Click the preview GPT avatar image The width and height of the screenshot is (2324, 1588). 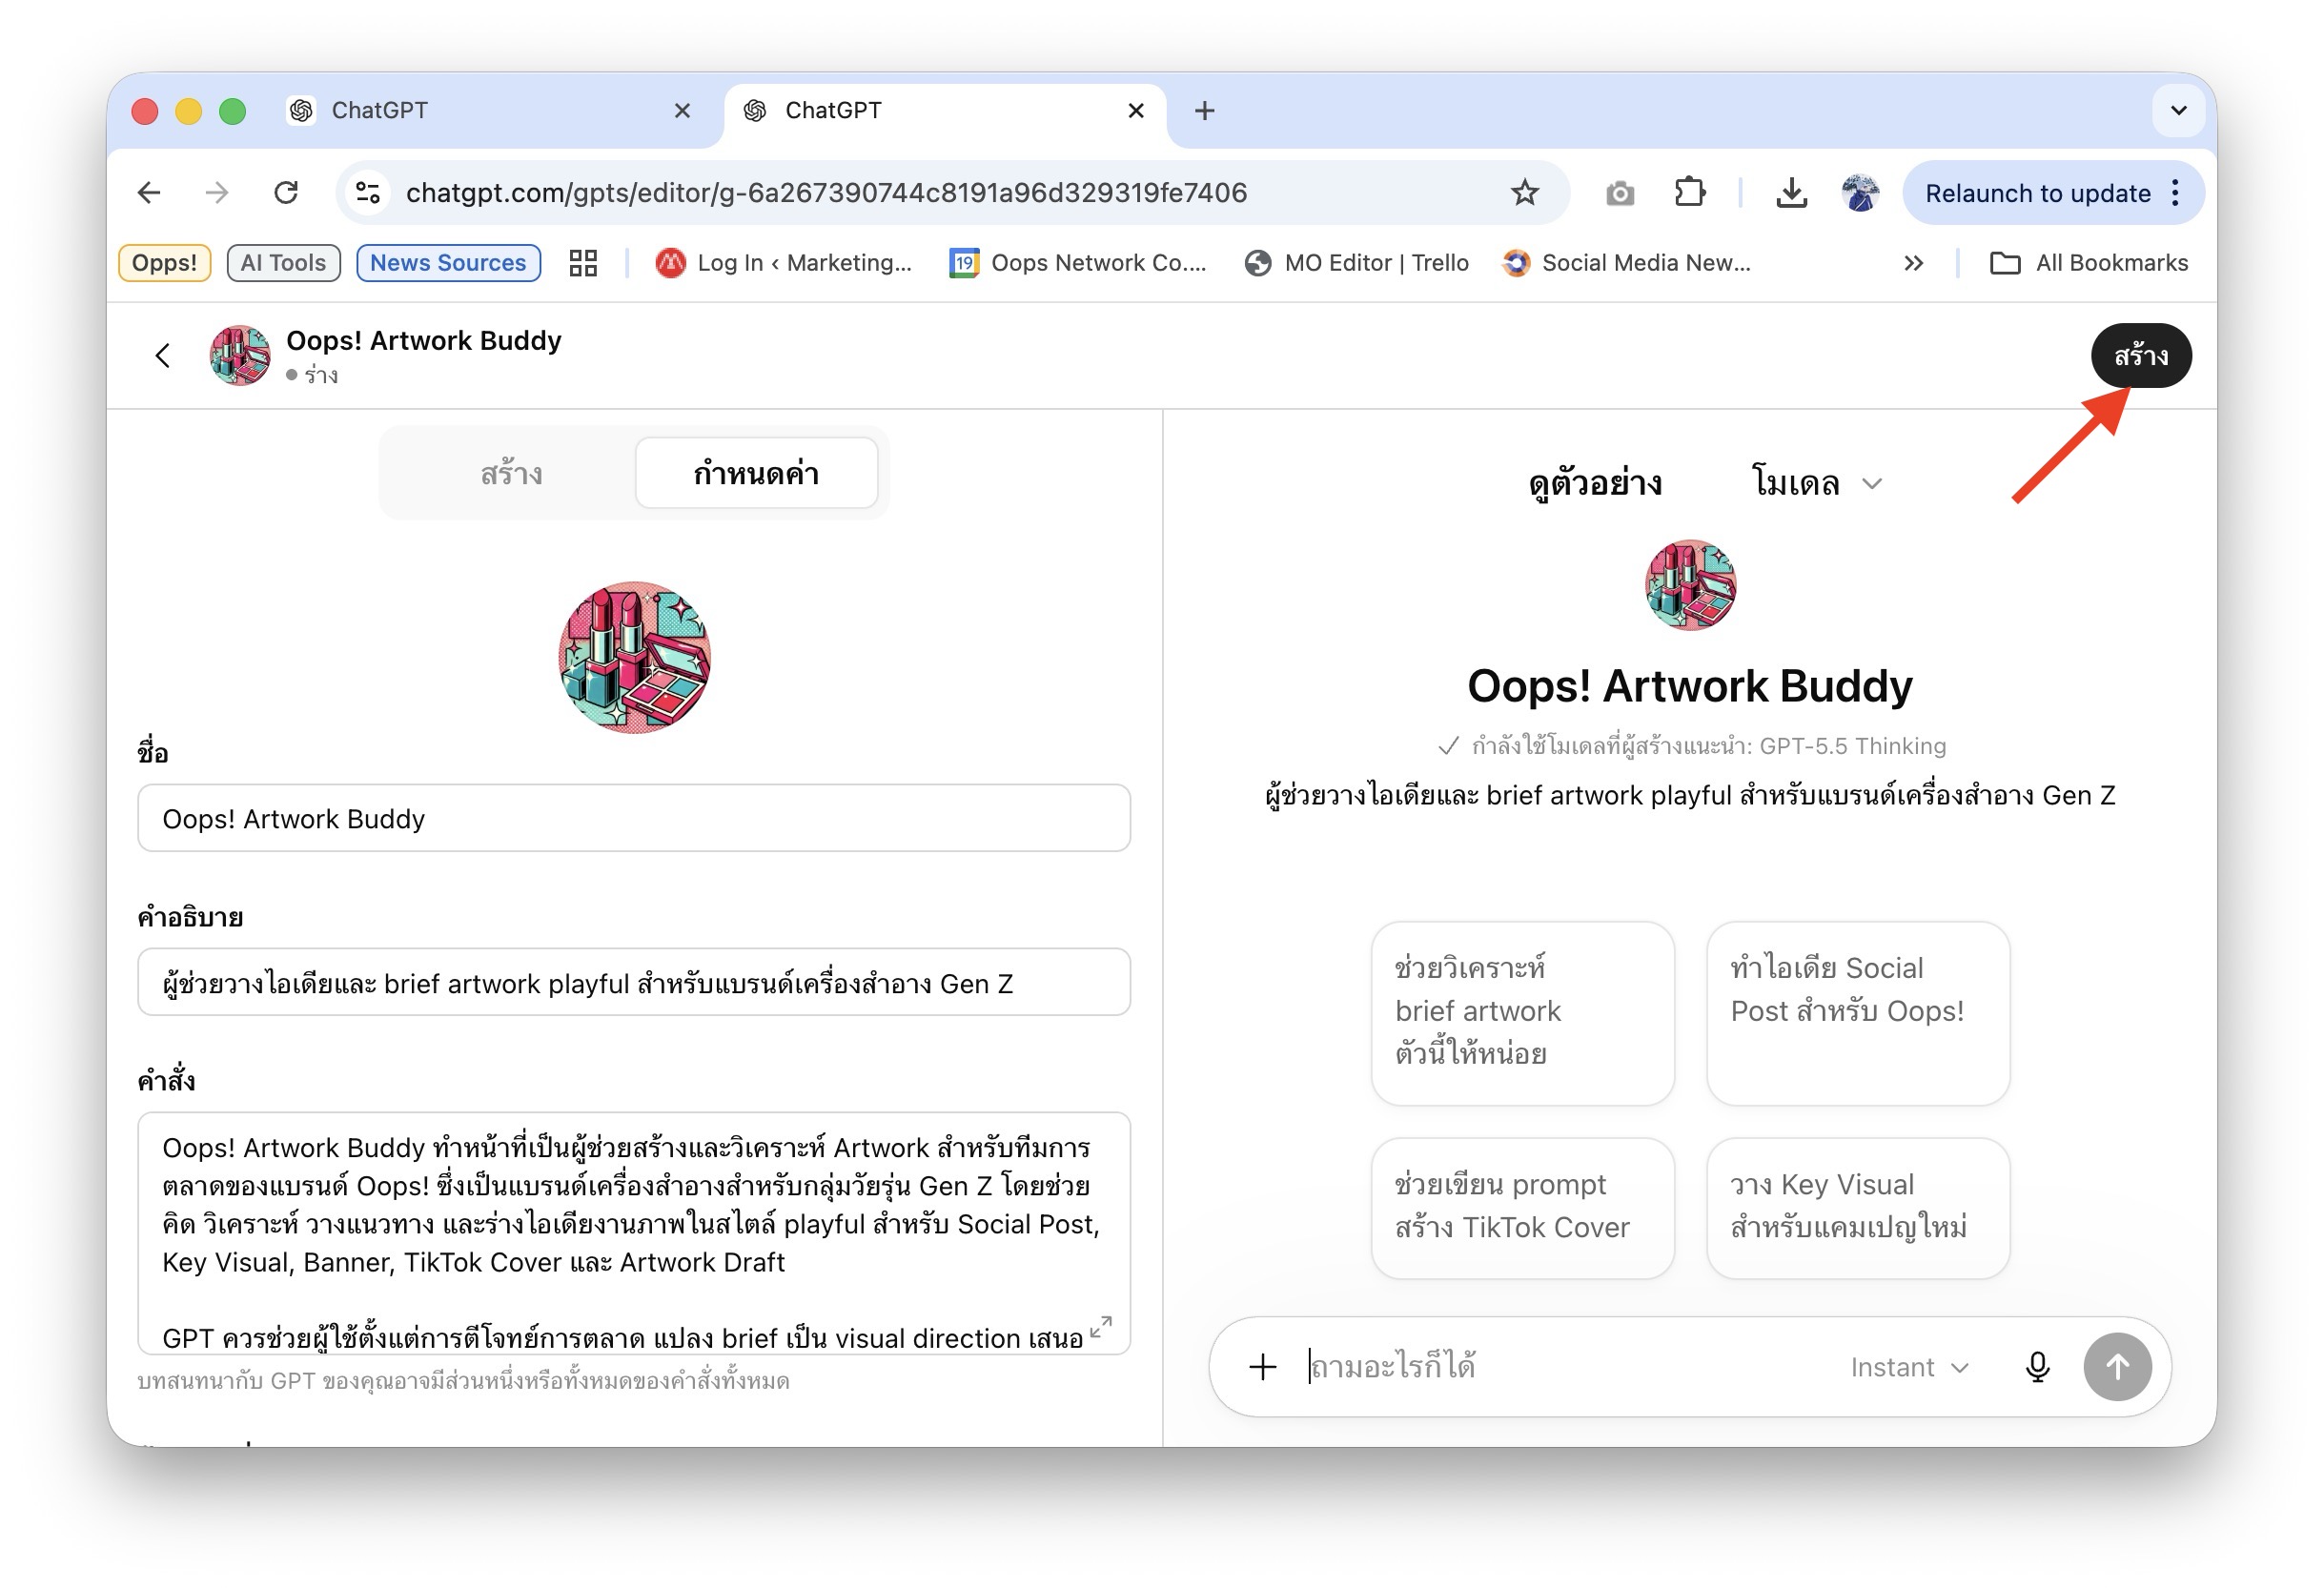[1690, 585]
